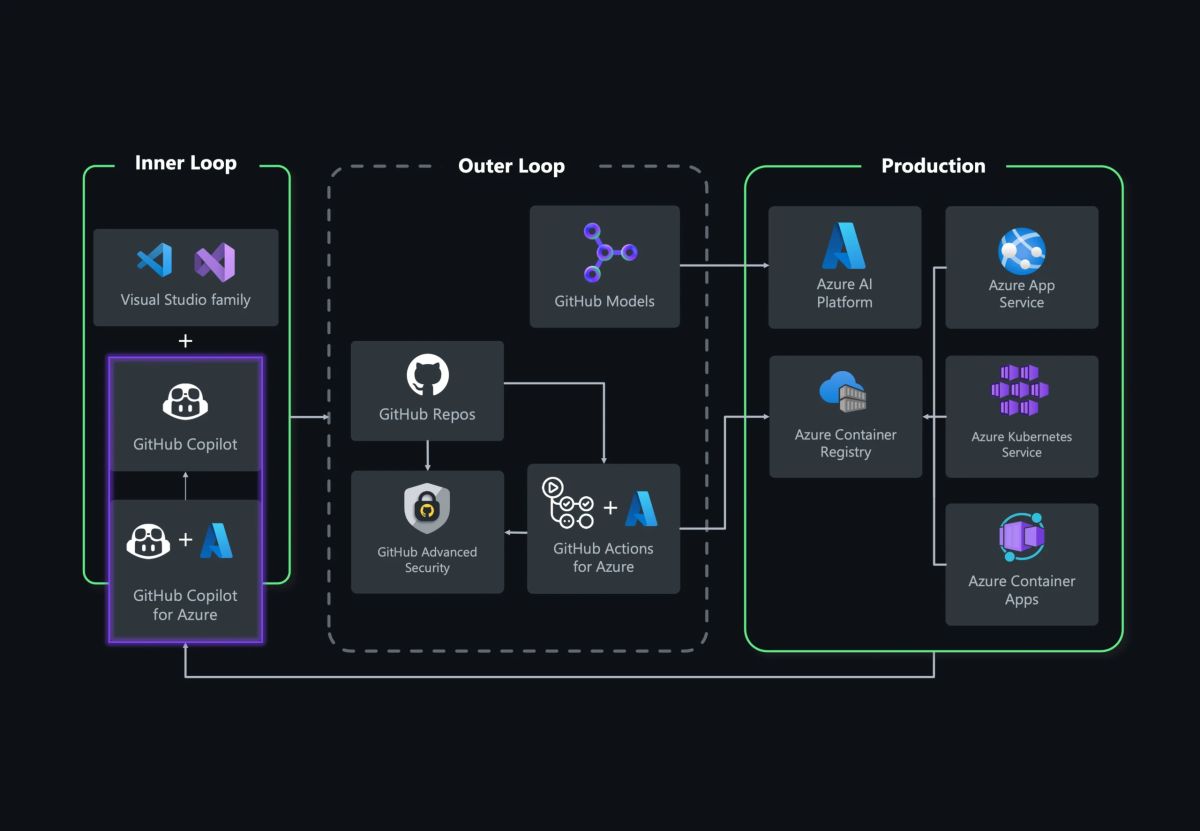The width and height of the screenshot is (1200, 831).
Task: Click the purple Visual Studio icon
Action: coord(216,262)
